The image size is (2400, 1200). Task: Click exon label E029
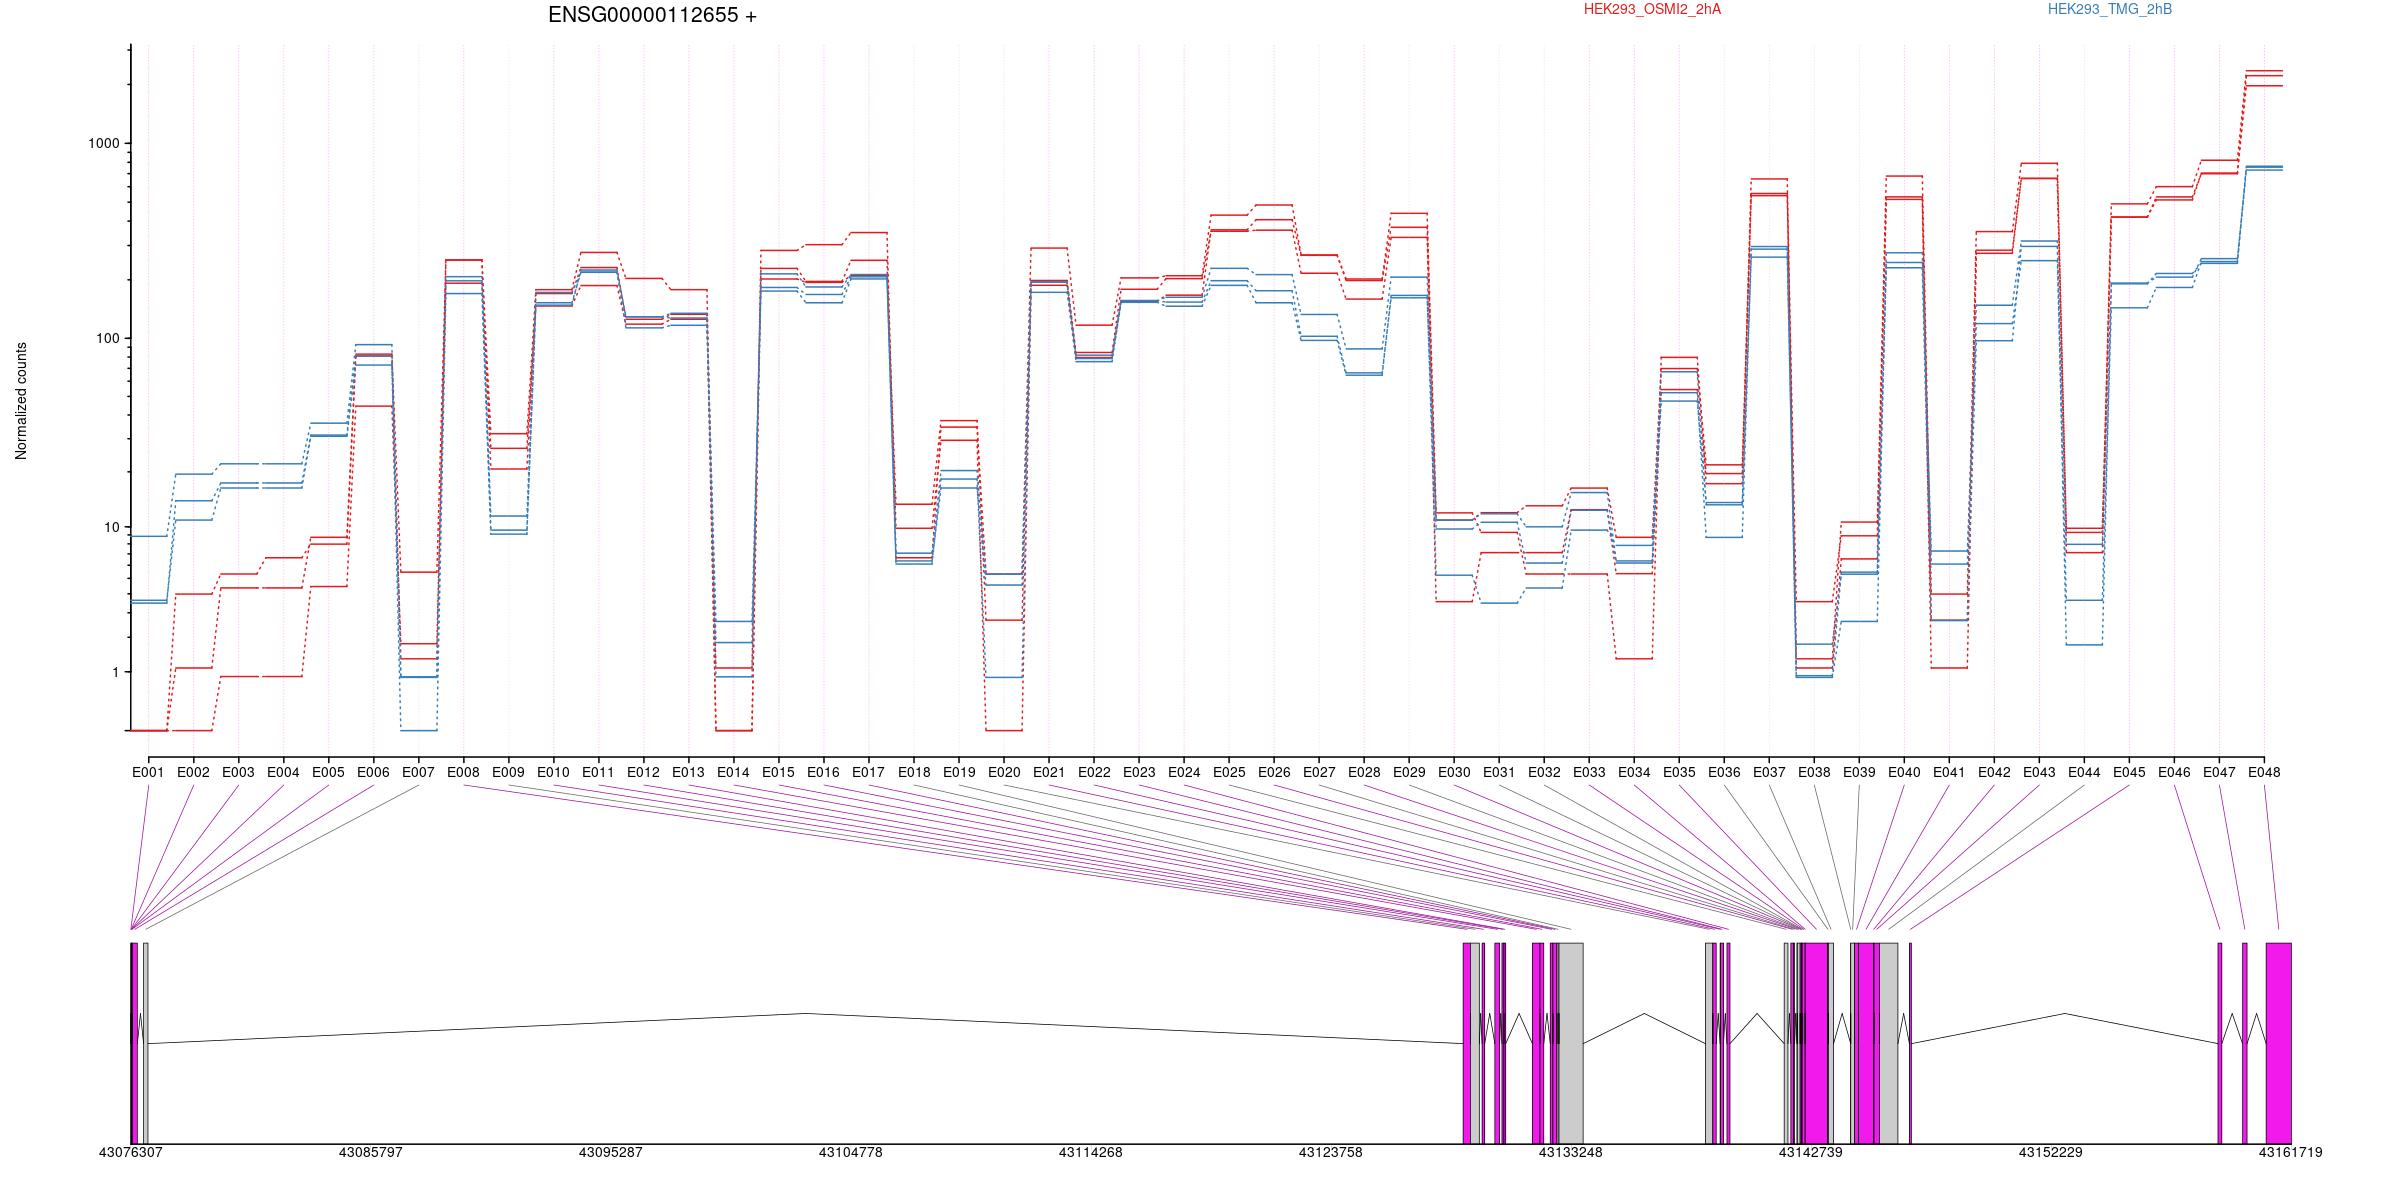(x=1409, y=772)
